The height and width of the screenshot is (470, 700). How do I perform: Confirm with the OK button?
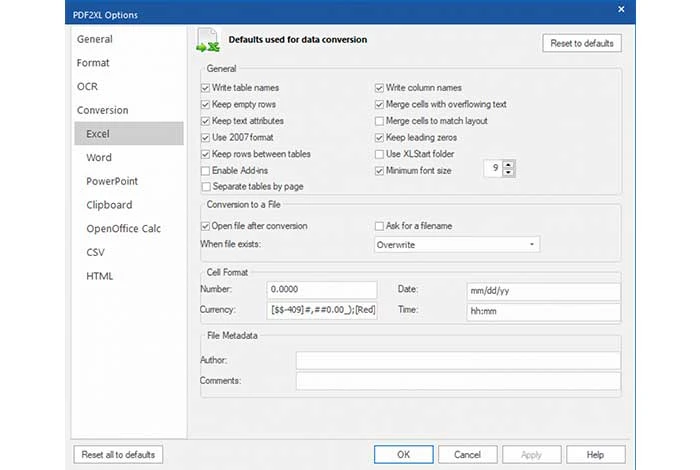pos(404,454)
